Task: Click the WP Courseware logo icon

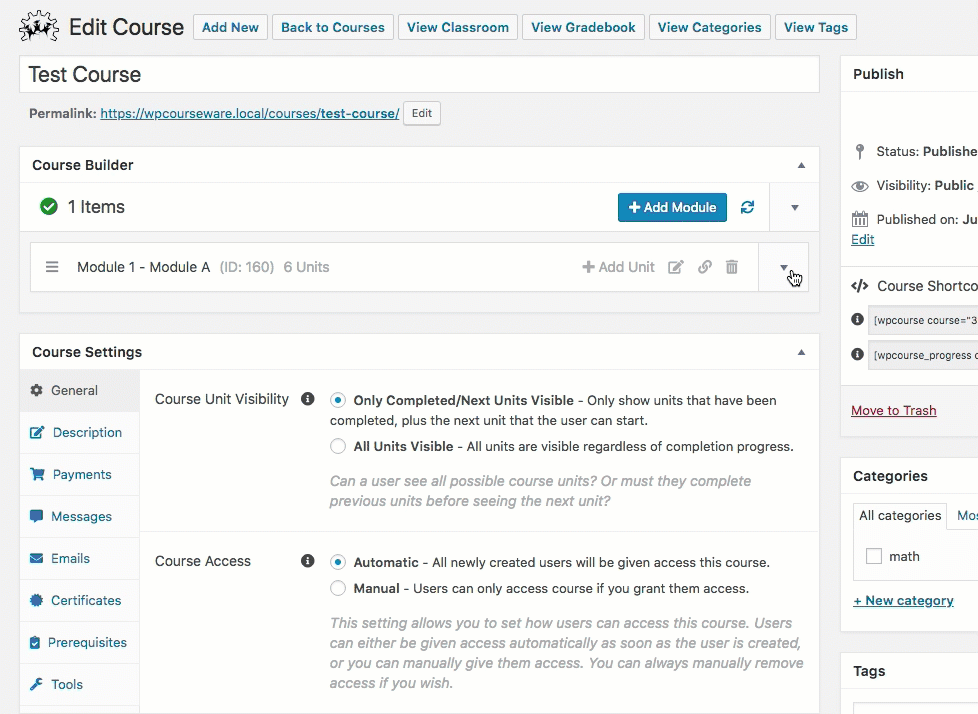Action: 39,27
